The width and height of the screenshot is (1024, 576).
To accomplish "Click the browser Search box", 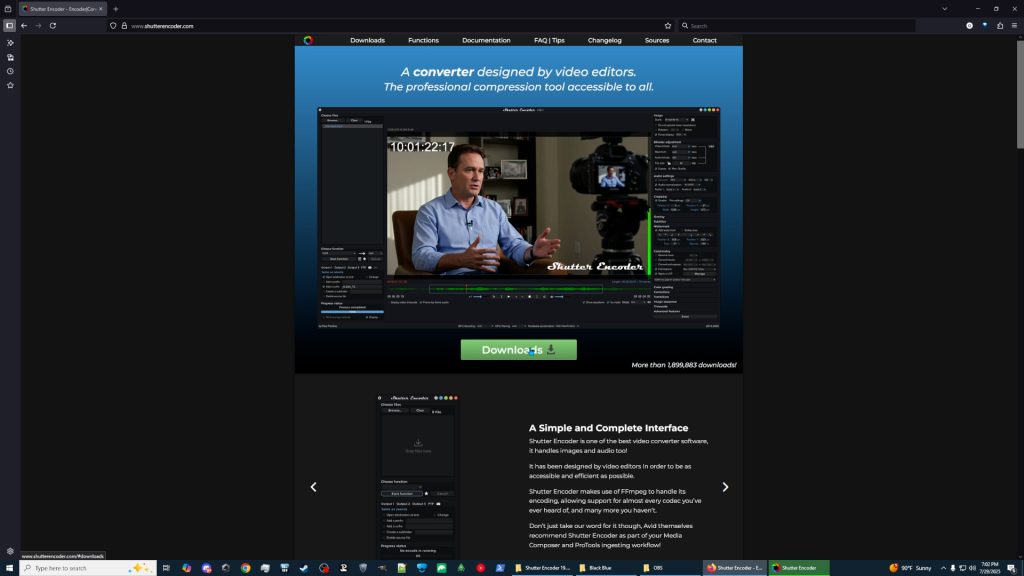I will [797, 26].
